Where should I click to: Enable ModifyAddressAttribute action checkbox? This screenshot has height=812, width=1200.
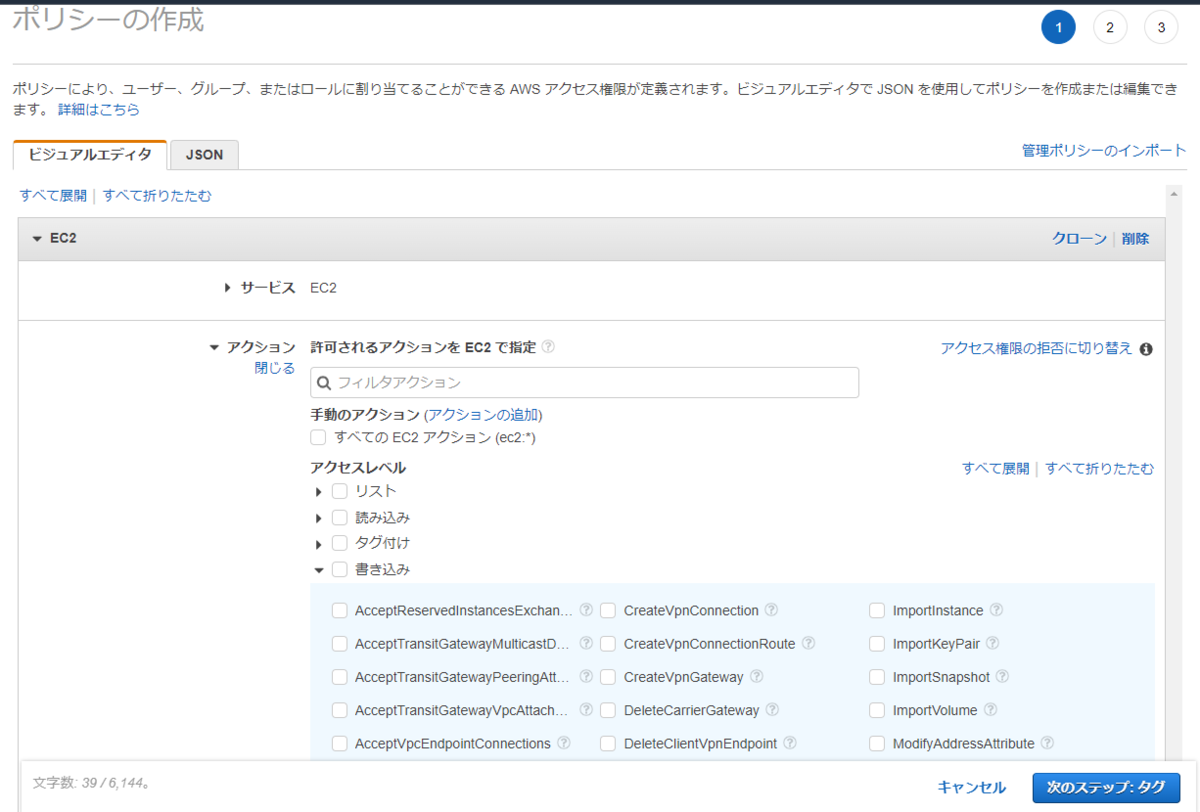877,743
